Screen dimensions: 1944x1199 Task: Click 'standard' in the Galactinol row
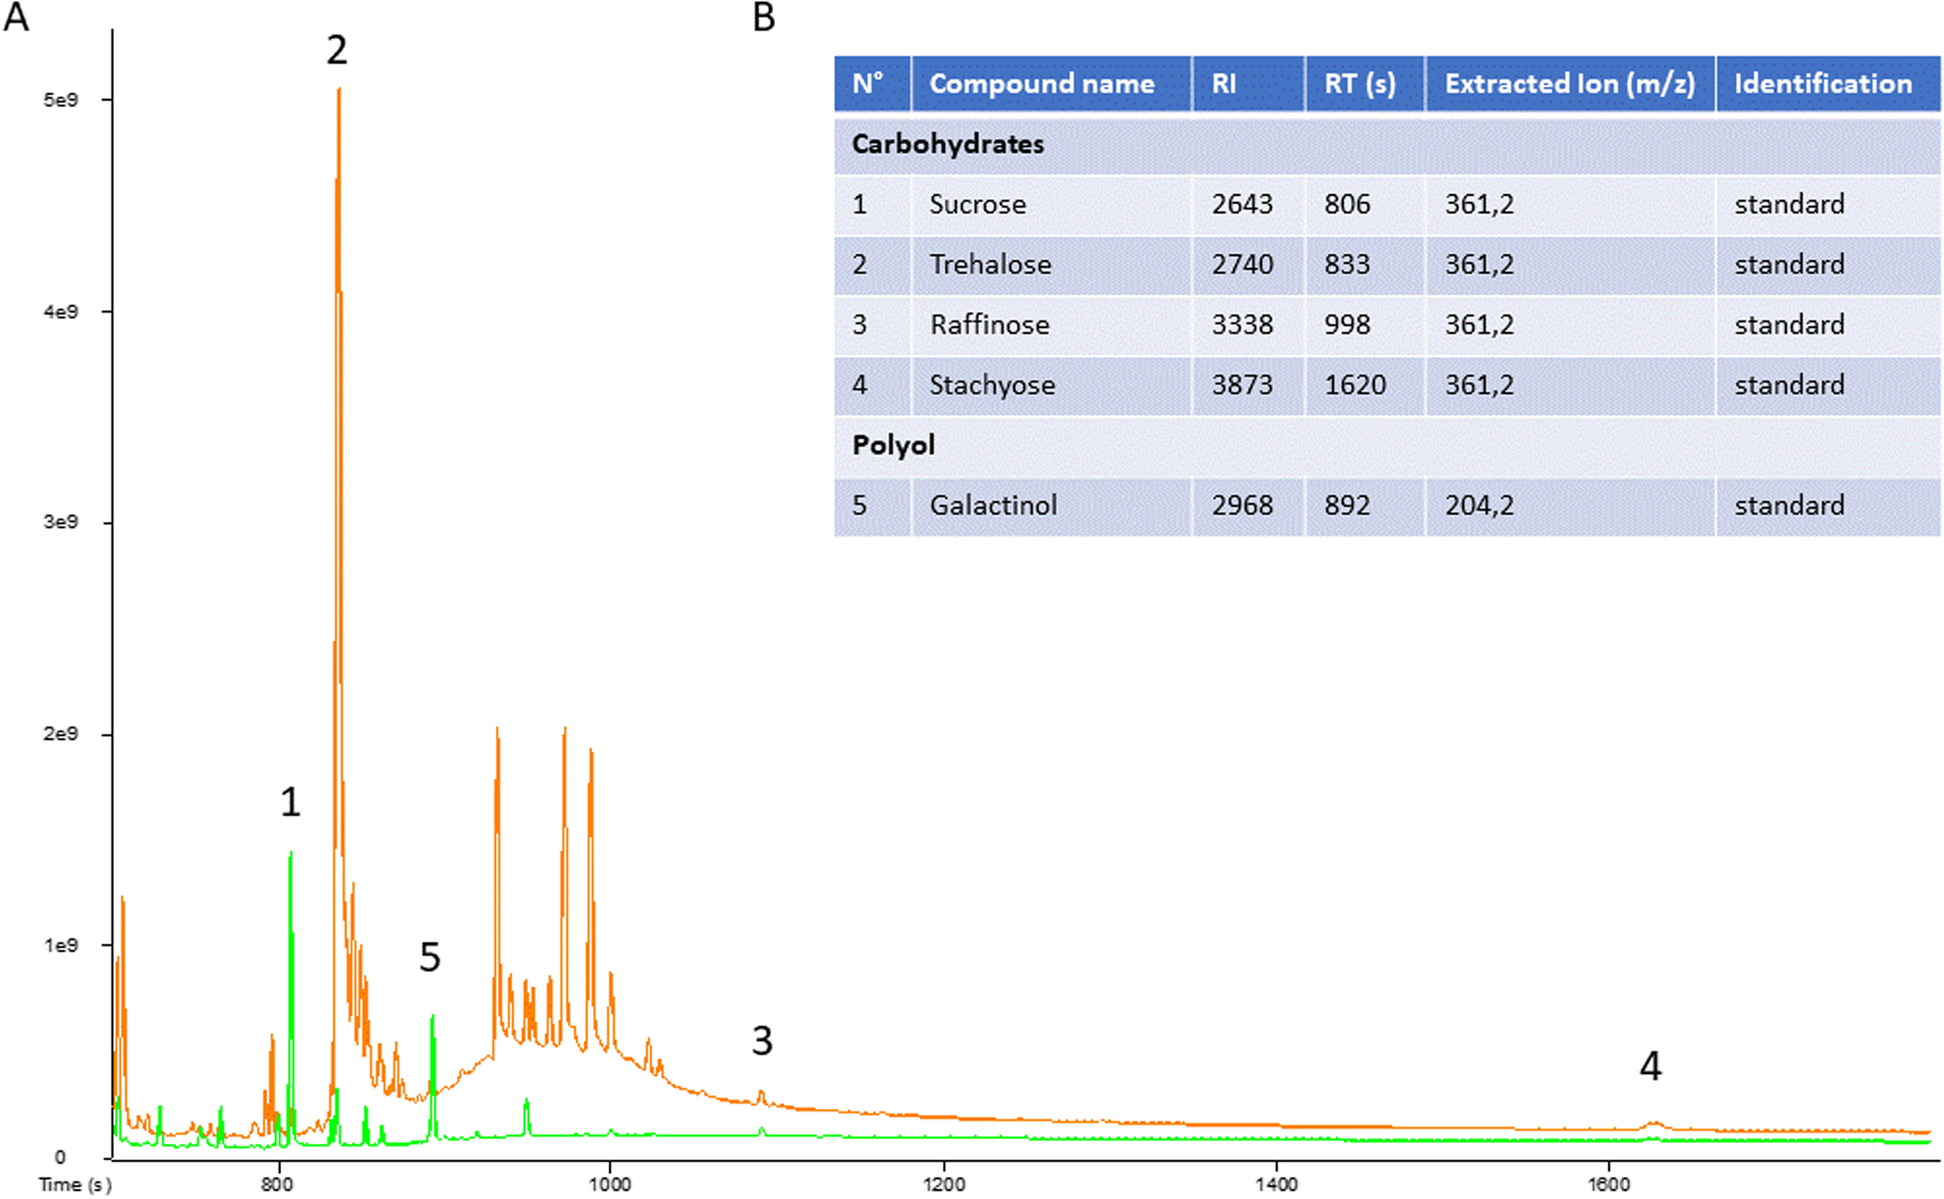point(1789,505)
